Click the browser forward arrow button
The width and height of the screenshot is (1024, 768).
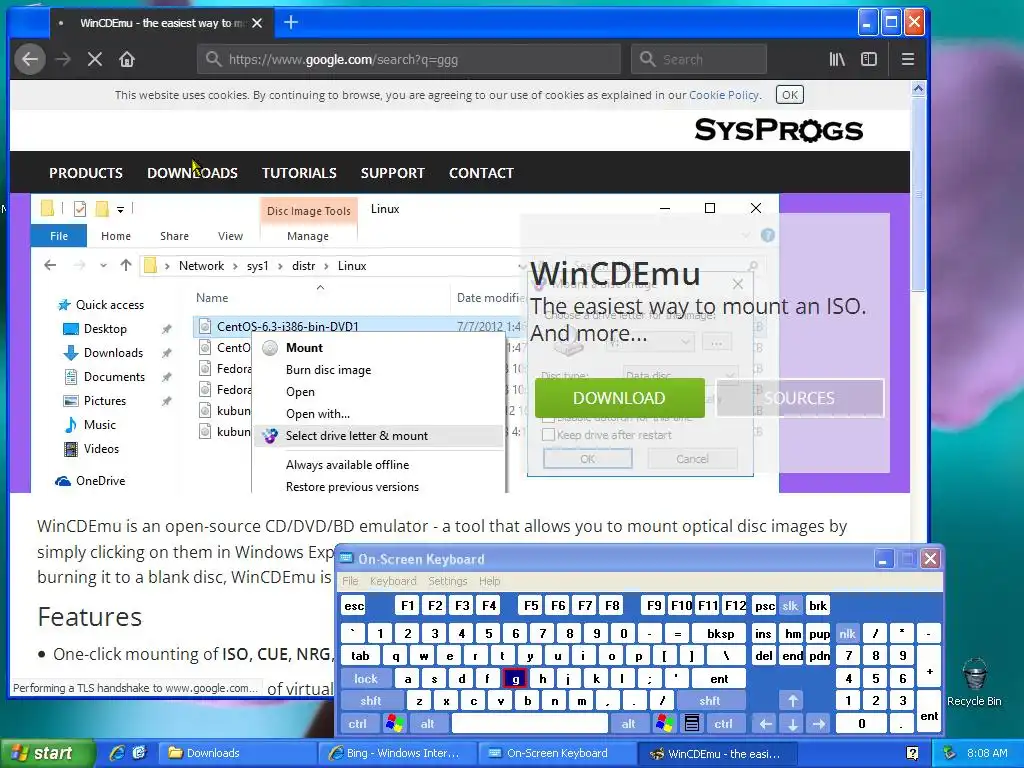(63, 59)
